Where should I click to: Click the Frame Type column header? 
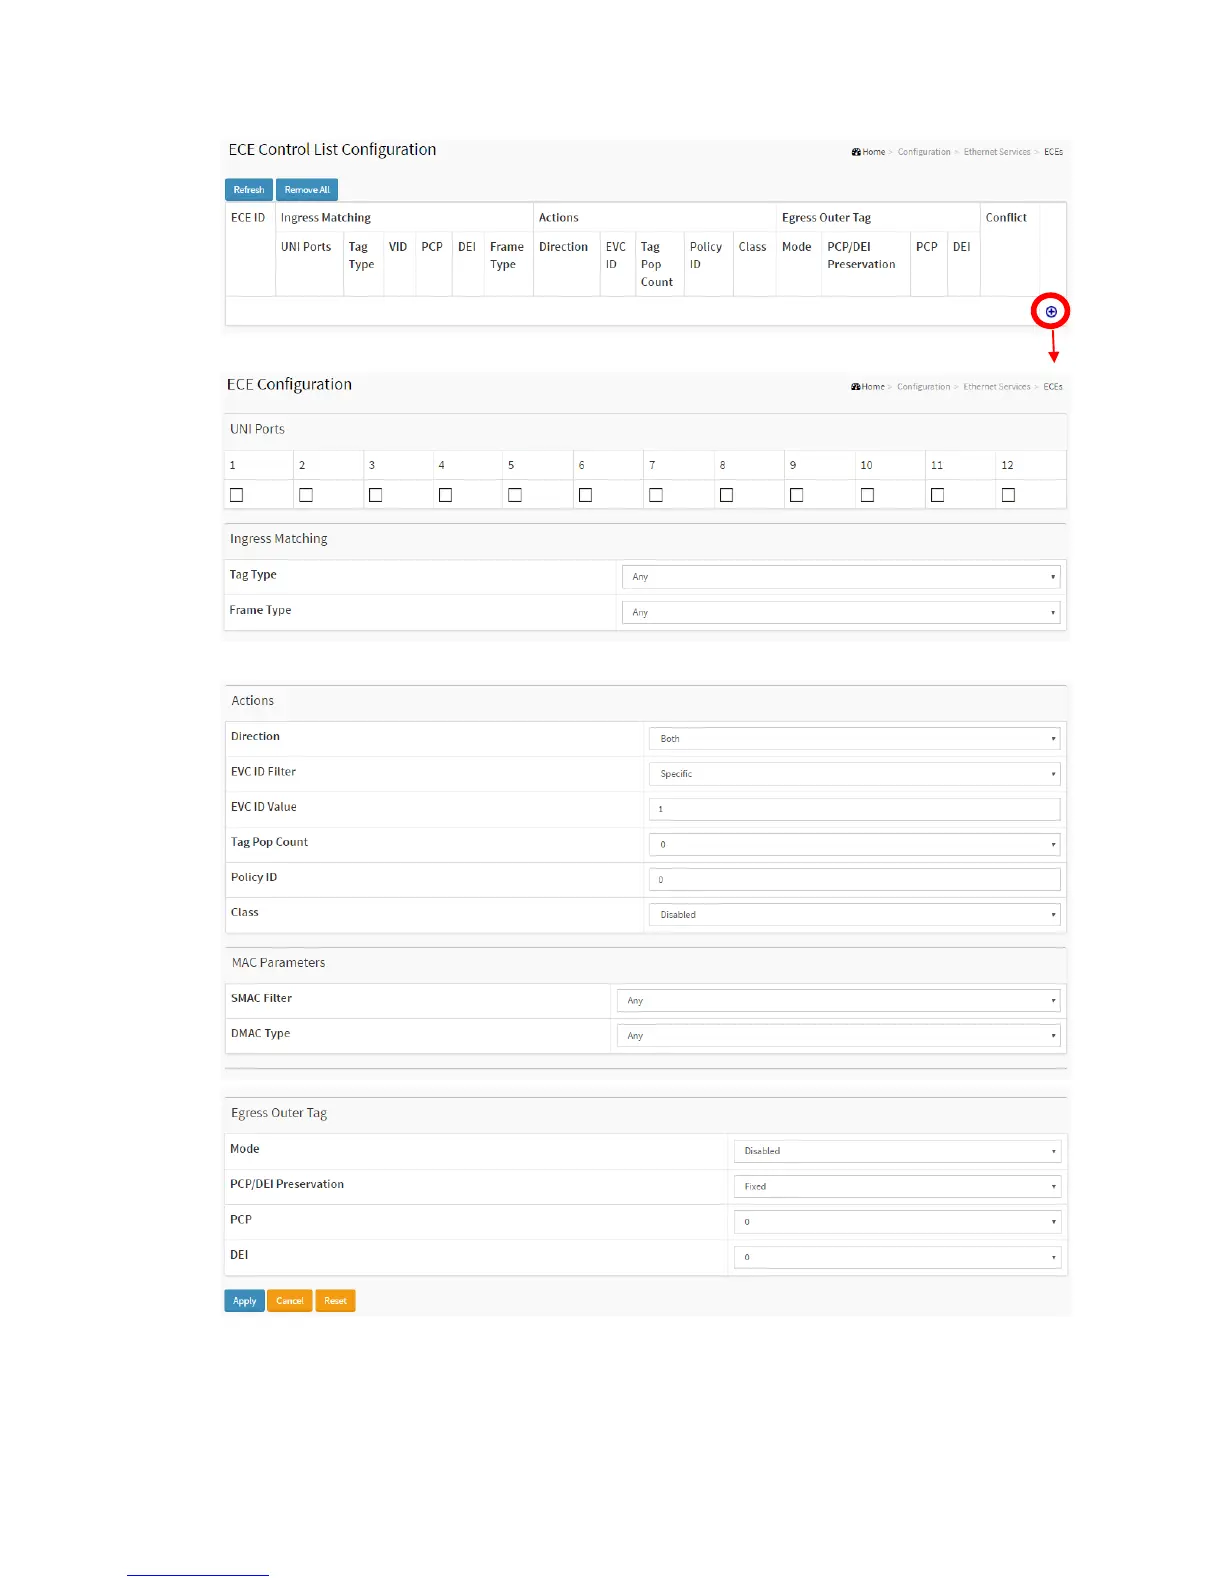(x=507, y=256)
